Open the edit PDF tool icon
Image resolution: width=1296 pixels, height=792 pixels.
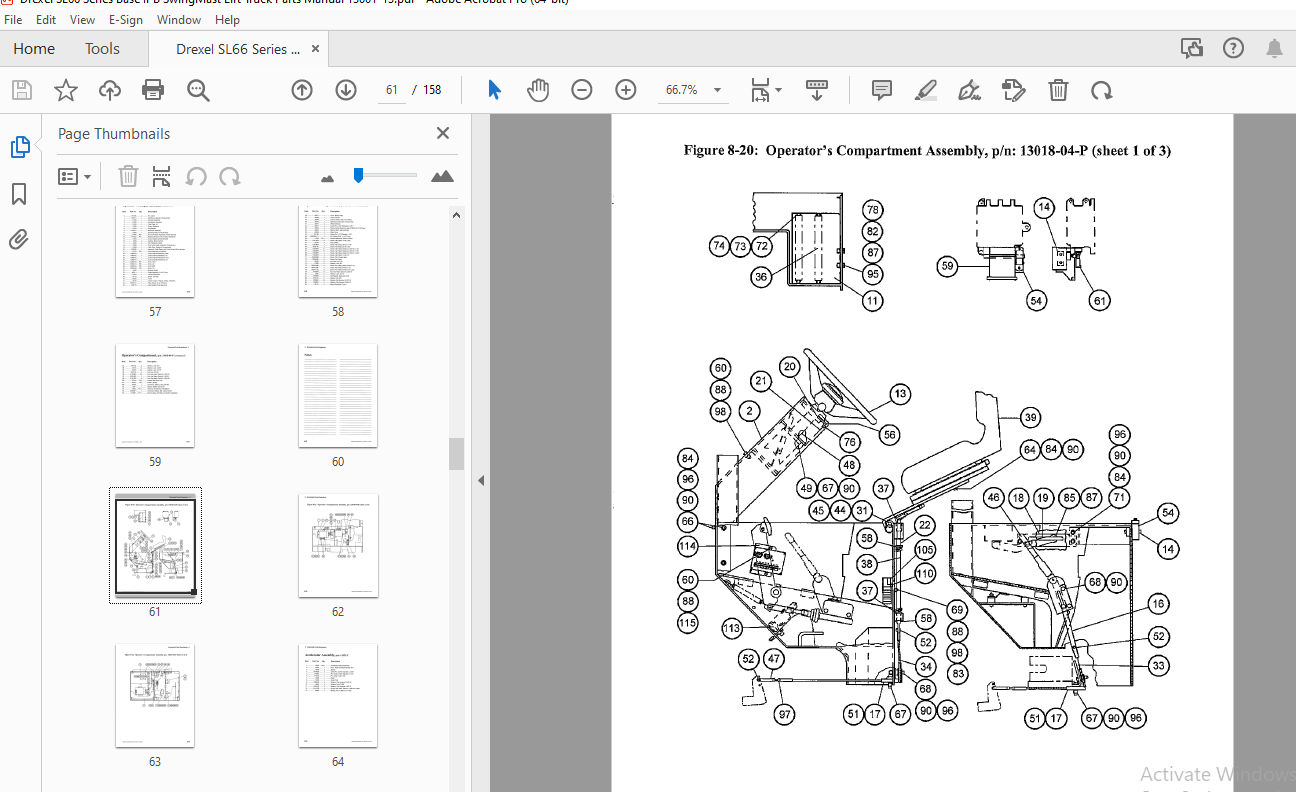(x=1014, y=90)
